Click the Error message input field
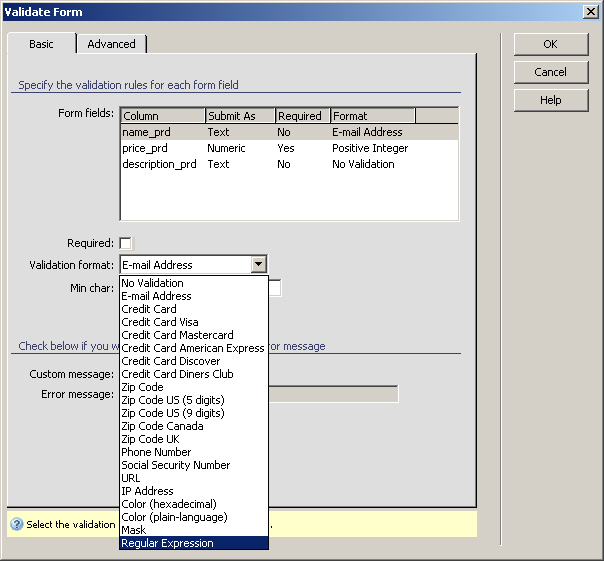The image size is (604, 561). click(x=334, y=394)
